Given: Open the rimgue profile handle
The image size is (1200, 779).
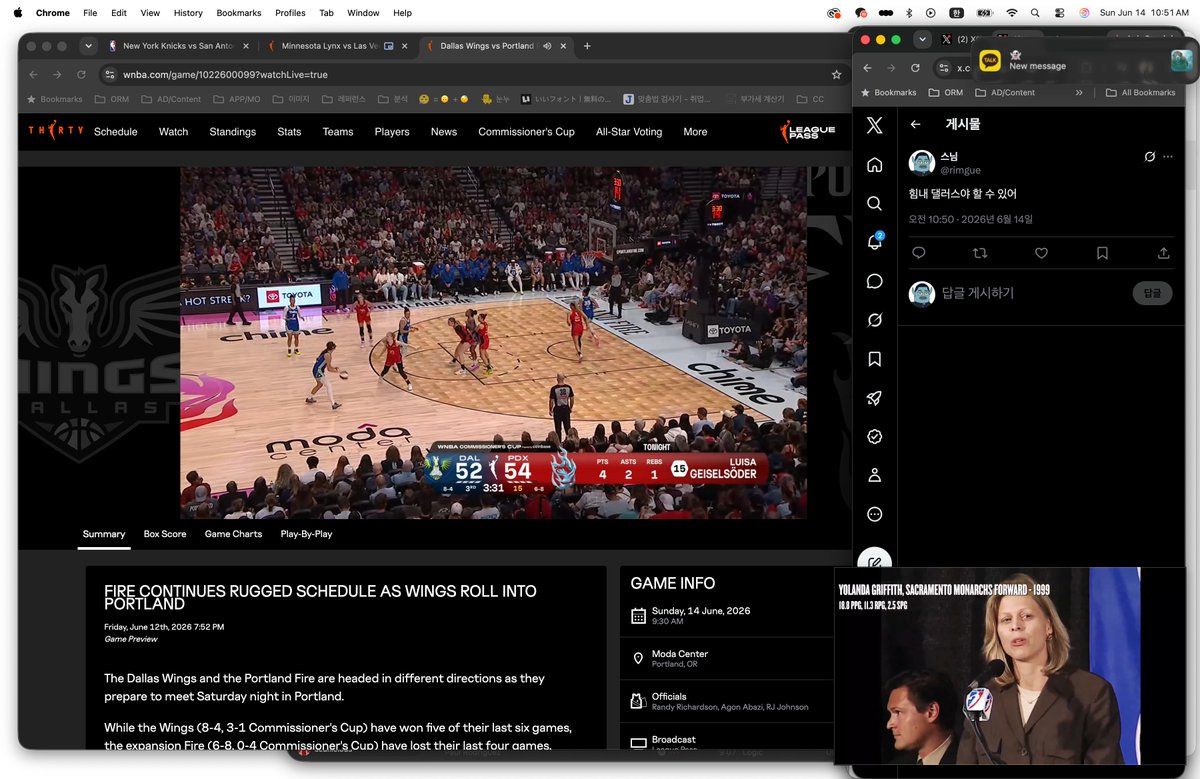Looking at the screenshot, I should pyautogui.click(x=960, y=171).
